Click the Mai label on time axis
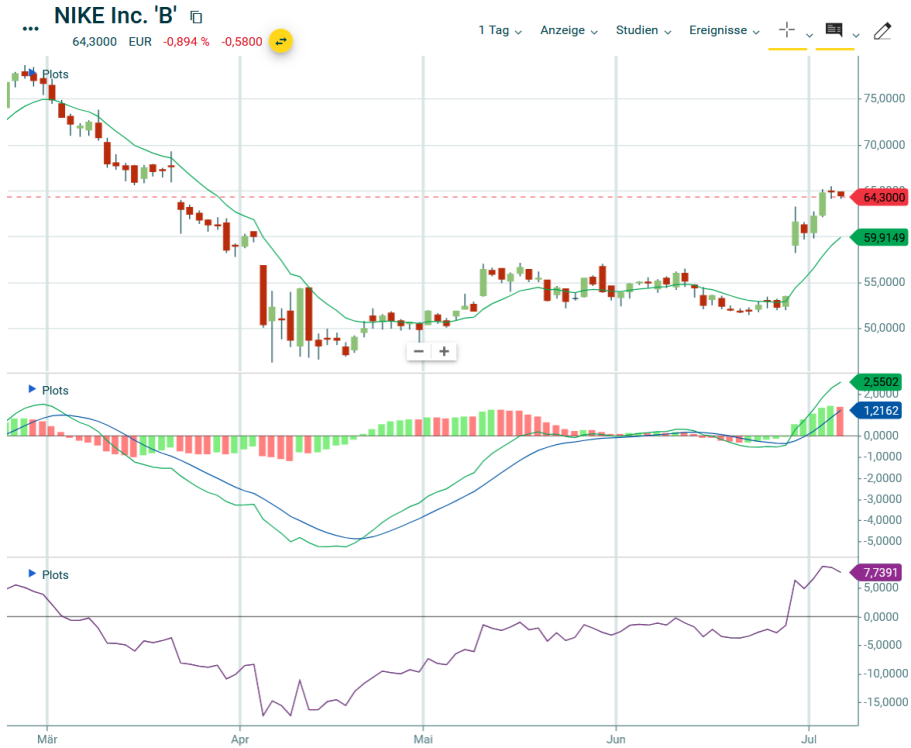 (x=423, y=739)
